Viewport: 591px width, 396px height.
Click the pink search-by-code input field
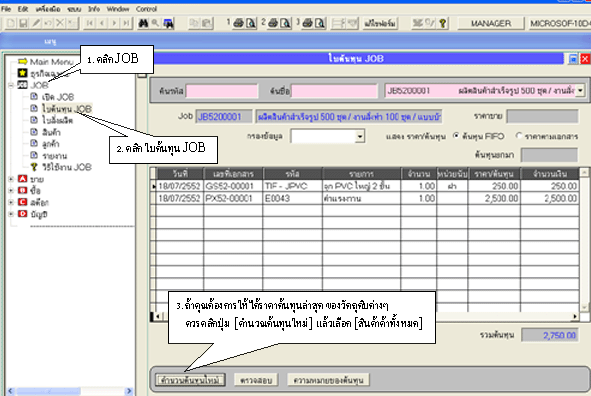tap(222, 91)
